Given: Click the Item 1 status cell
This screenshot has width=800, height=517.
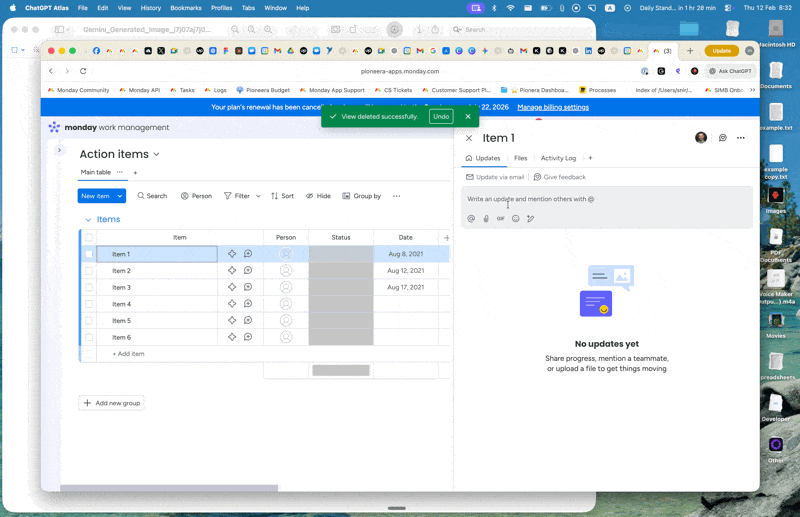Looking at the screenshot, I should pos(341,254).
